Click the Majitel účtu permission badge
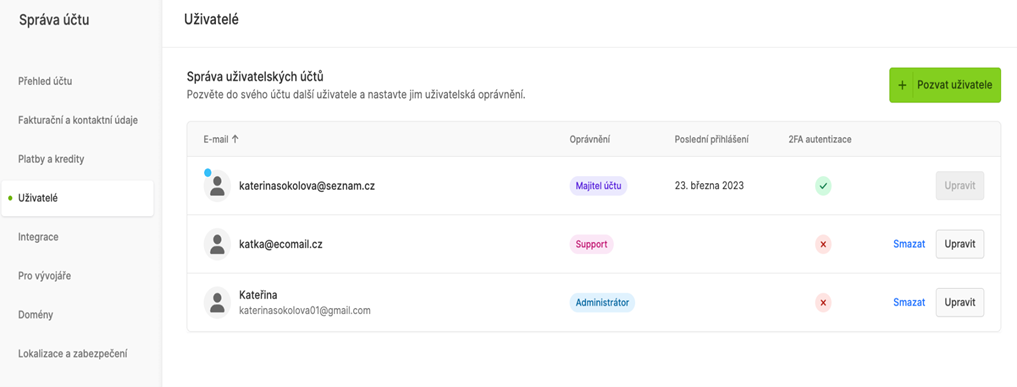 pos(598,186)
